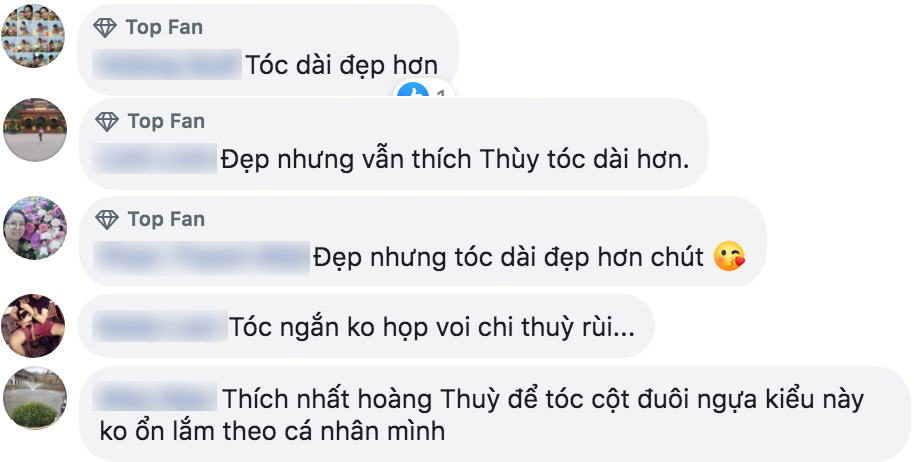Click the blurred name before 'Tóc dài đẹp hơn'

pyautogui.click(x=167, y=65)
